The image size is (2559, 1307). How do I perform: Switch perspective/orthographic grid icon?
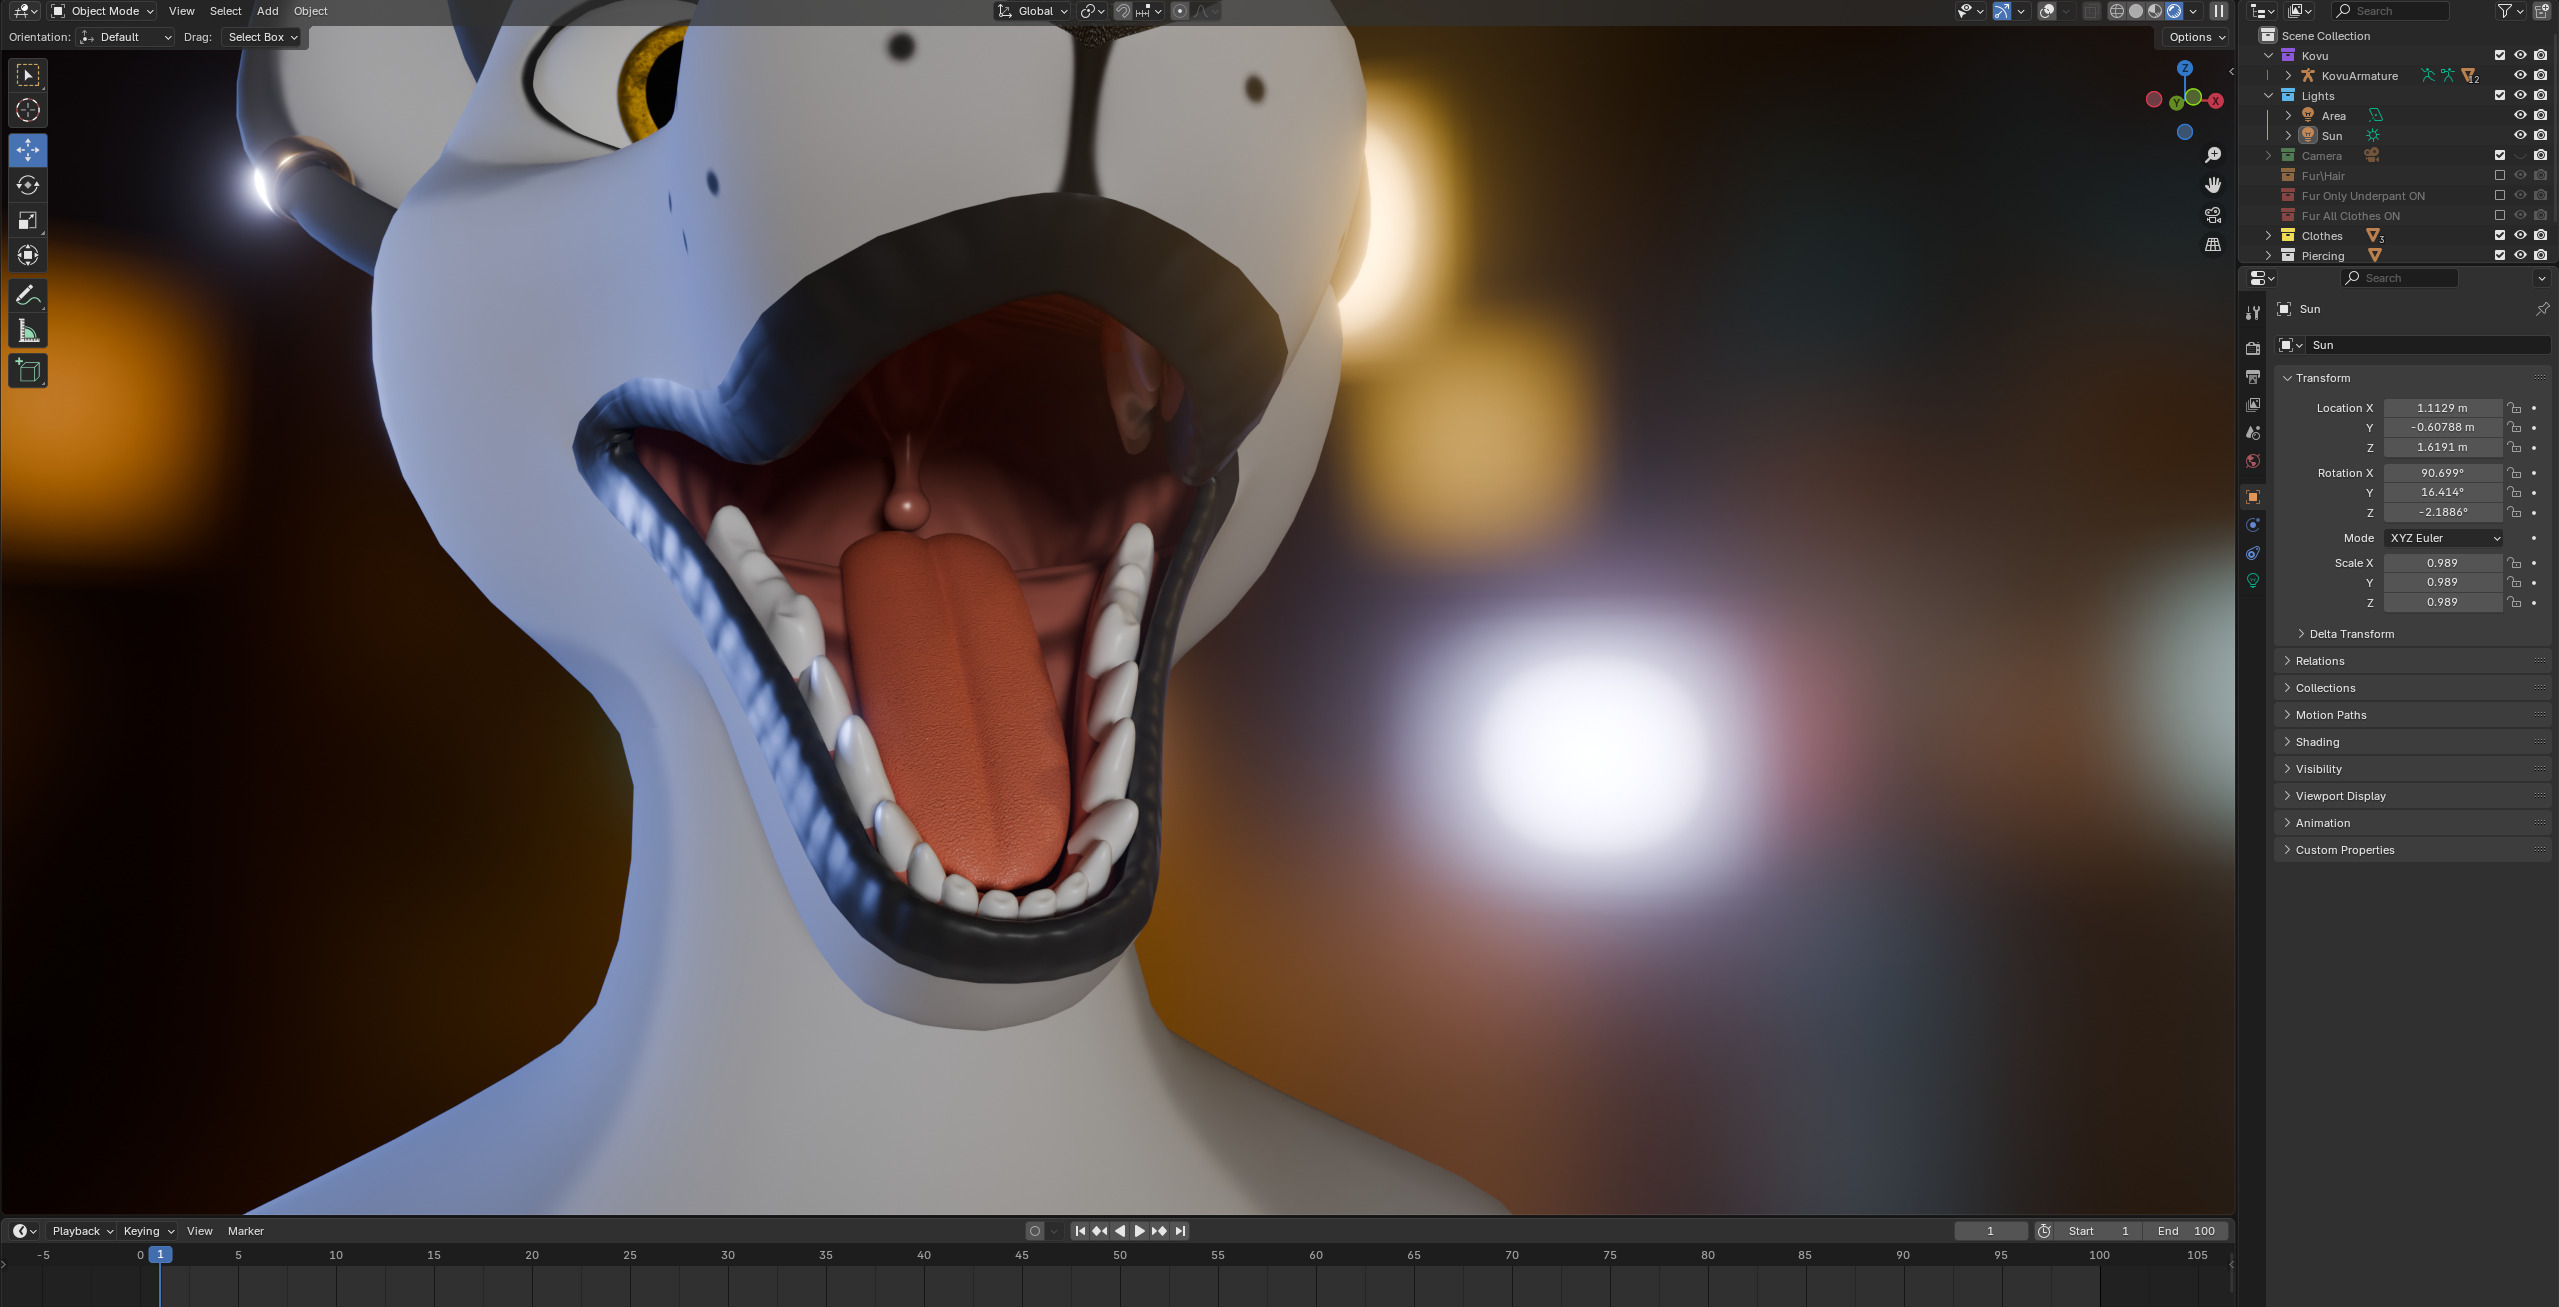[x=2213, y=245]
